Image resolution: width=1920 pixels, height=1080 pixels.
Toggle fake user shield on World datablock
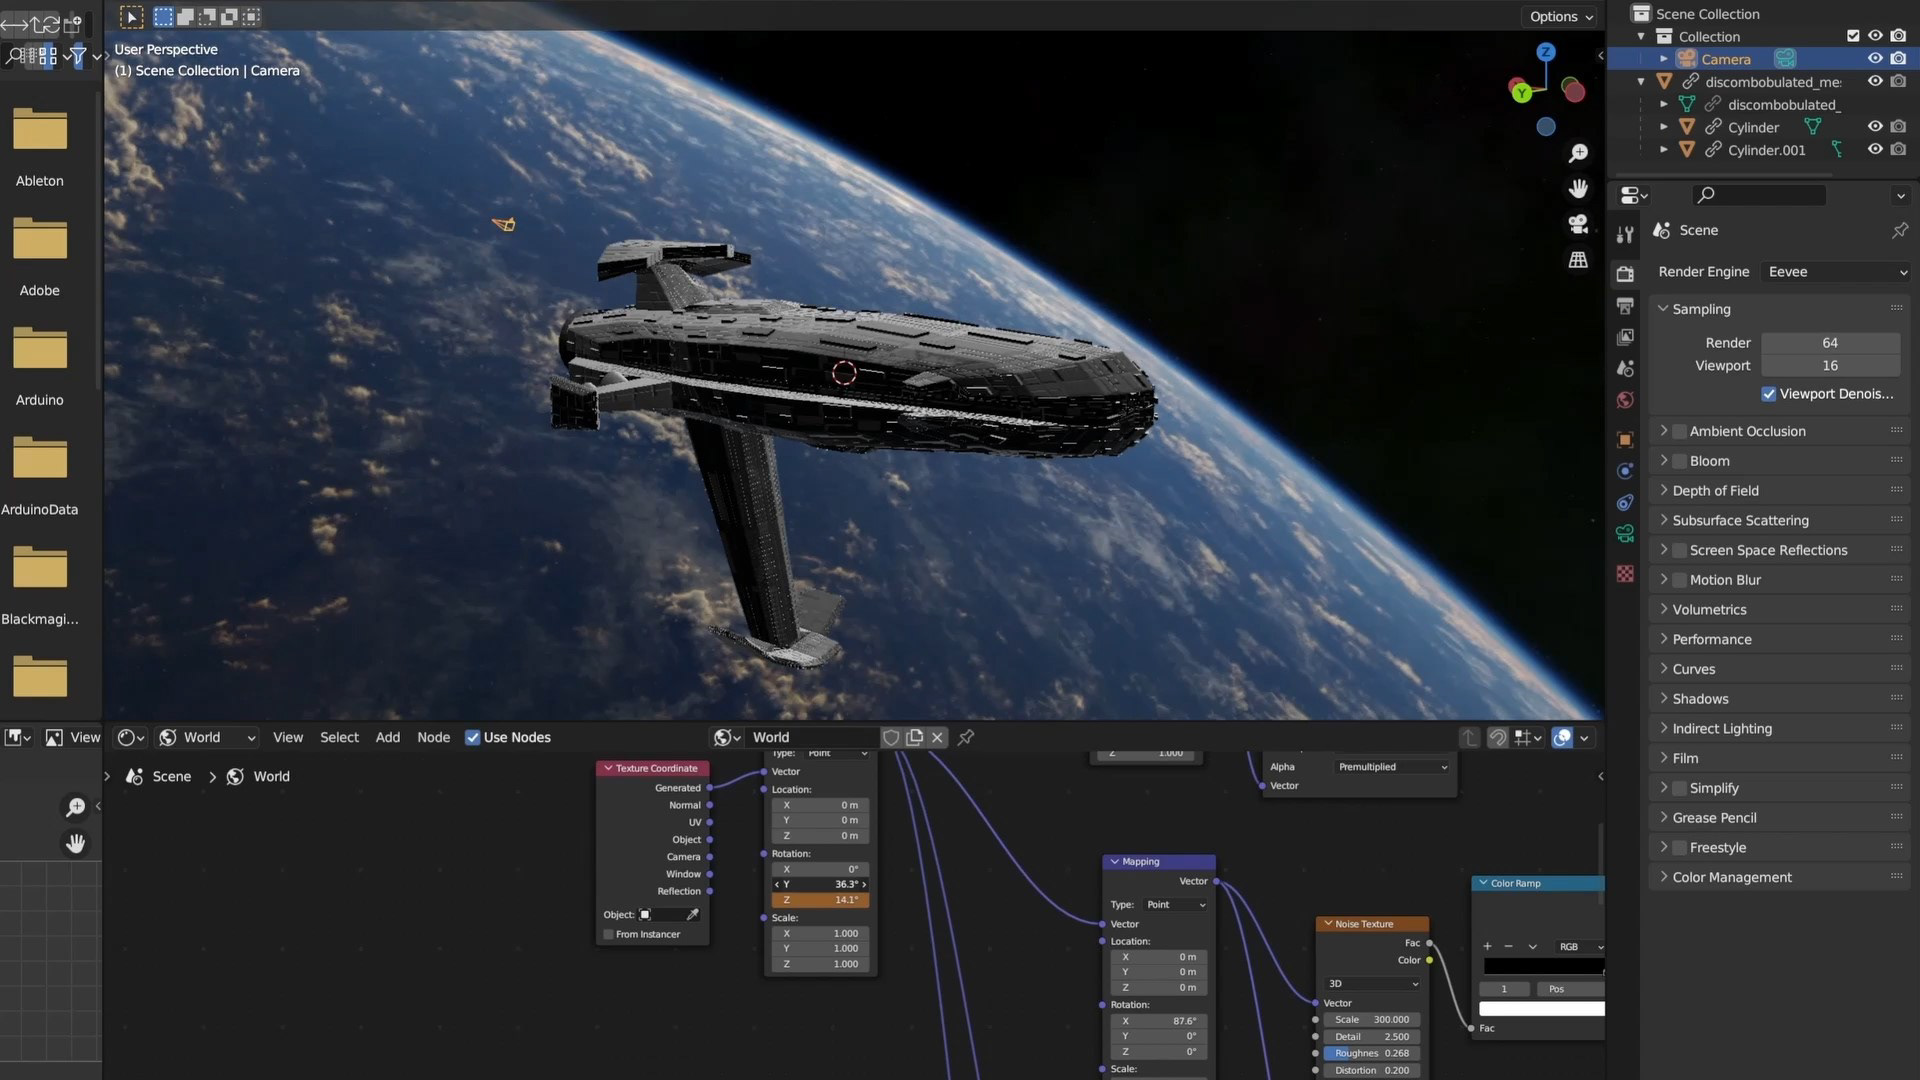pyautogui.click(x=890, y=737)
